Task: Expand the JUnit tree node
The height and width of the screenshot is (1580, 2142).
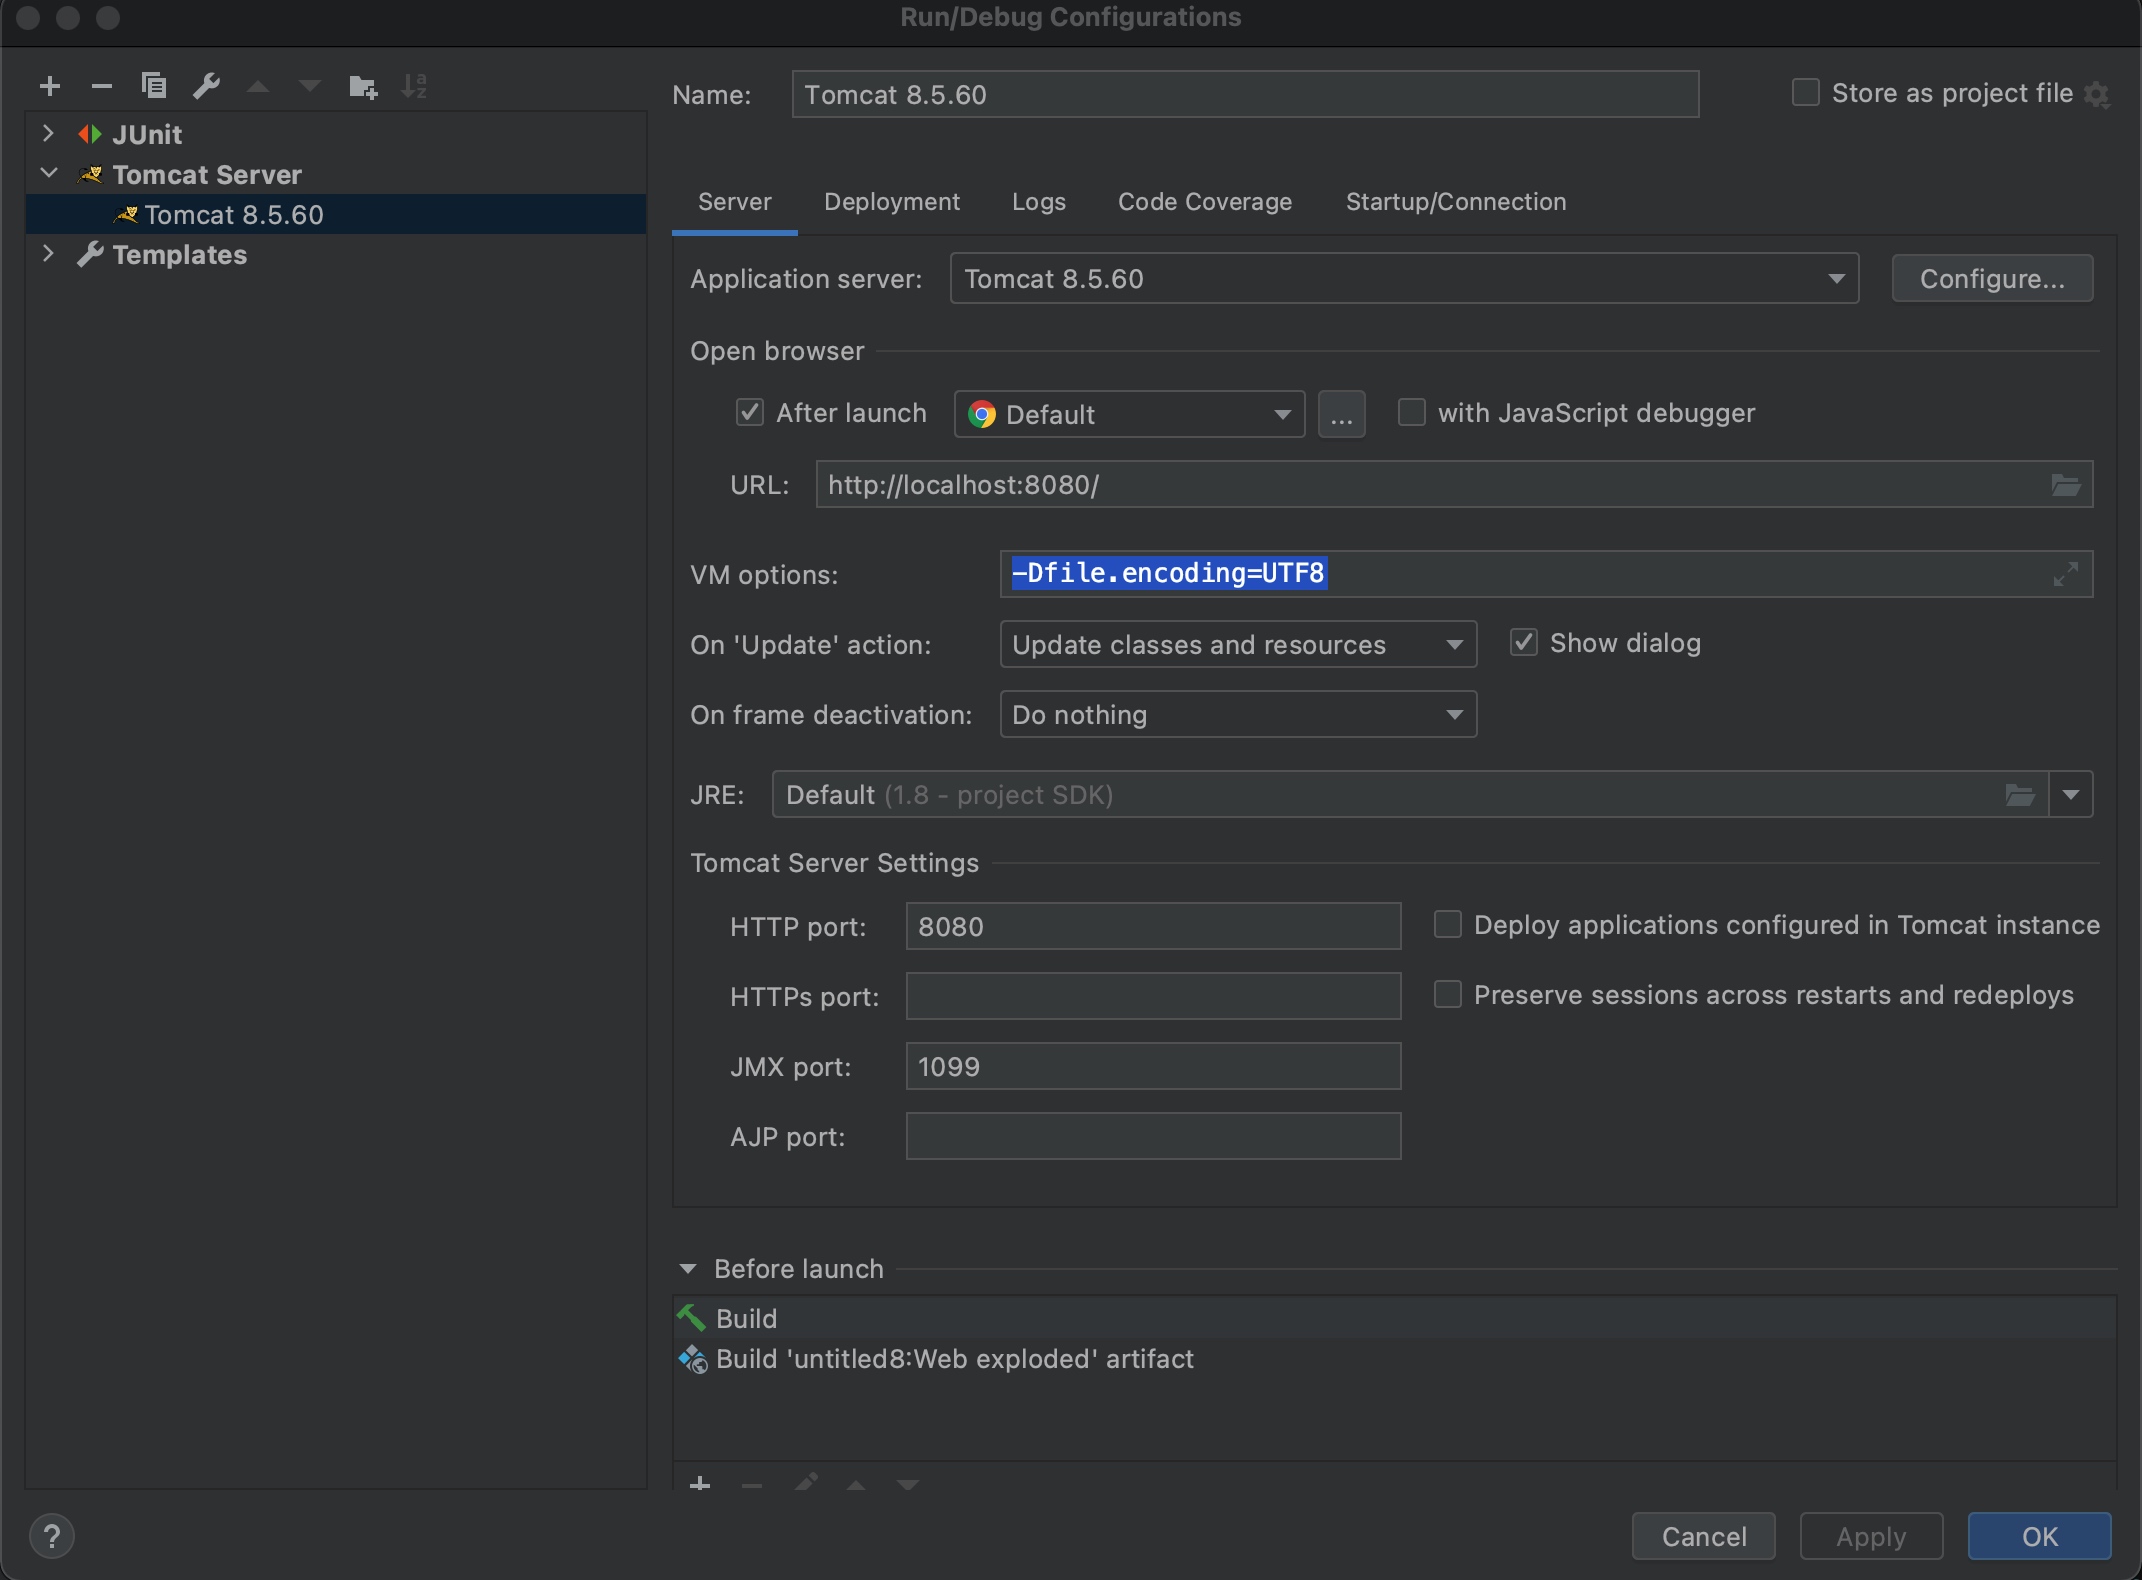Action: (x=48, y=133)
